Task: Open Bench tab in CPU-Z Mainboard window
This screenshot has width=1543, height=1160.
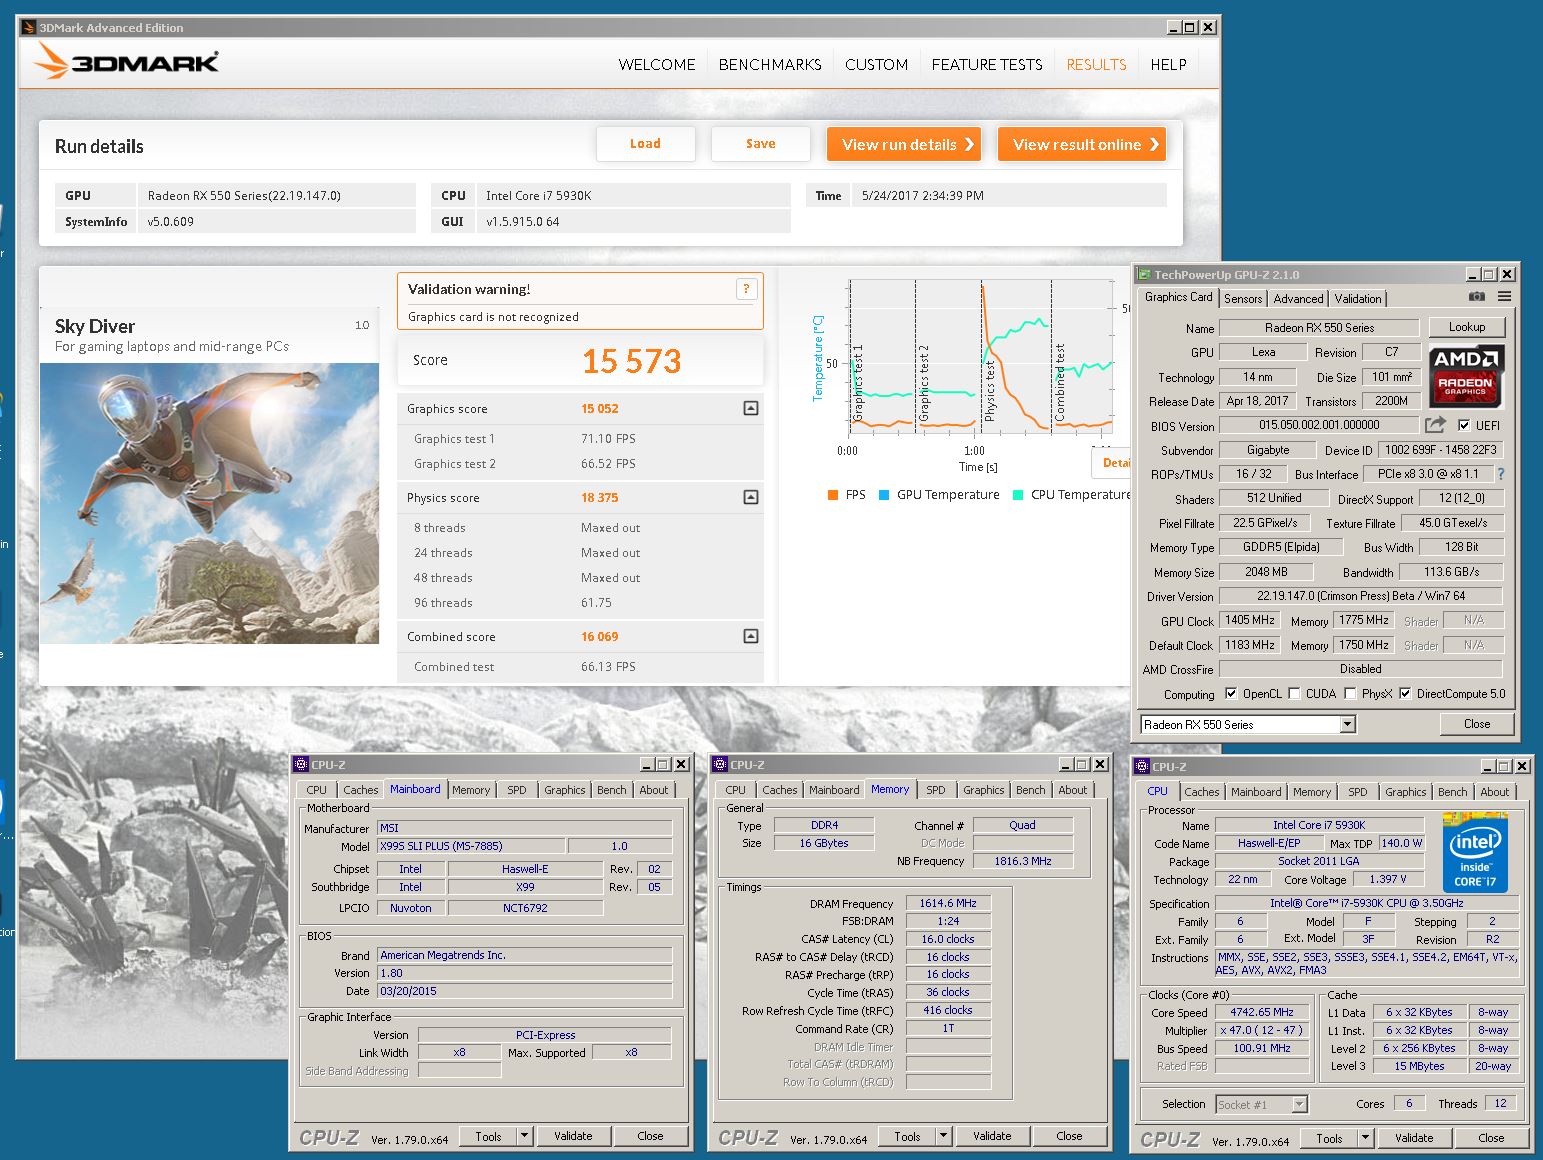Action: [x=612, y=790]
